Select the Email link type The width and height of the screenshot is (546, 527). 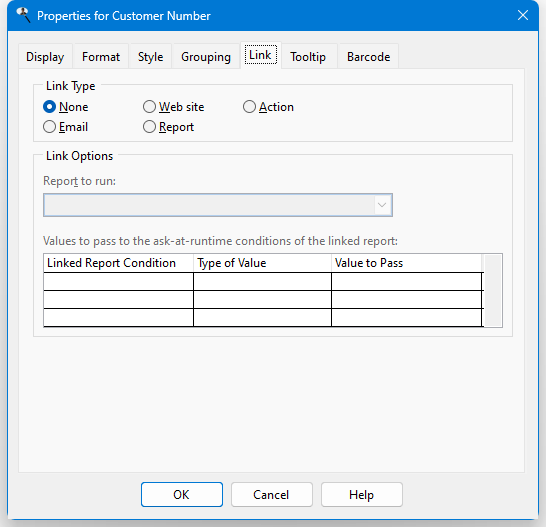[65, 127]
